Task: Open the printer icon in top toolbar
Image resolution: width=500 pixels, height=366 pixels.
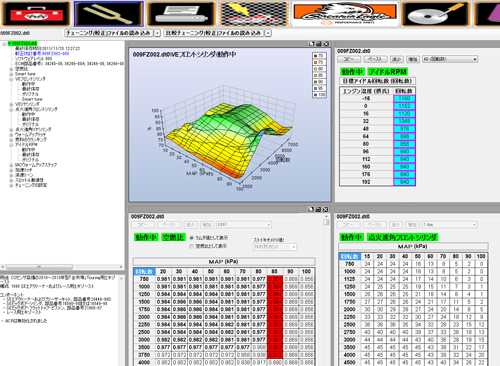Action: point(181,14)
